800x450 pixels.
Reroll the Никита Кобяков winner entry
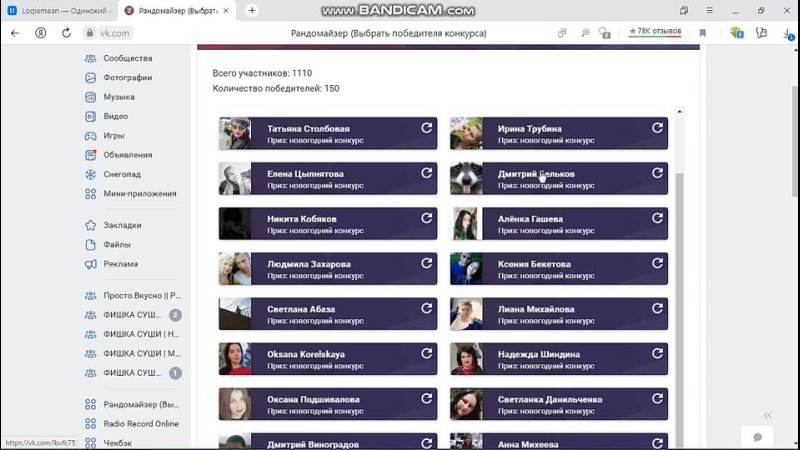tap(427, 218)
